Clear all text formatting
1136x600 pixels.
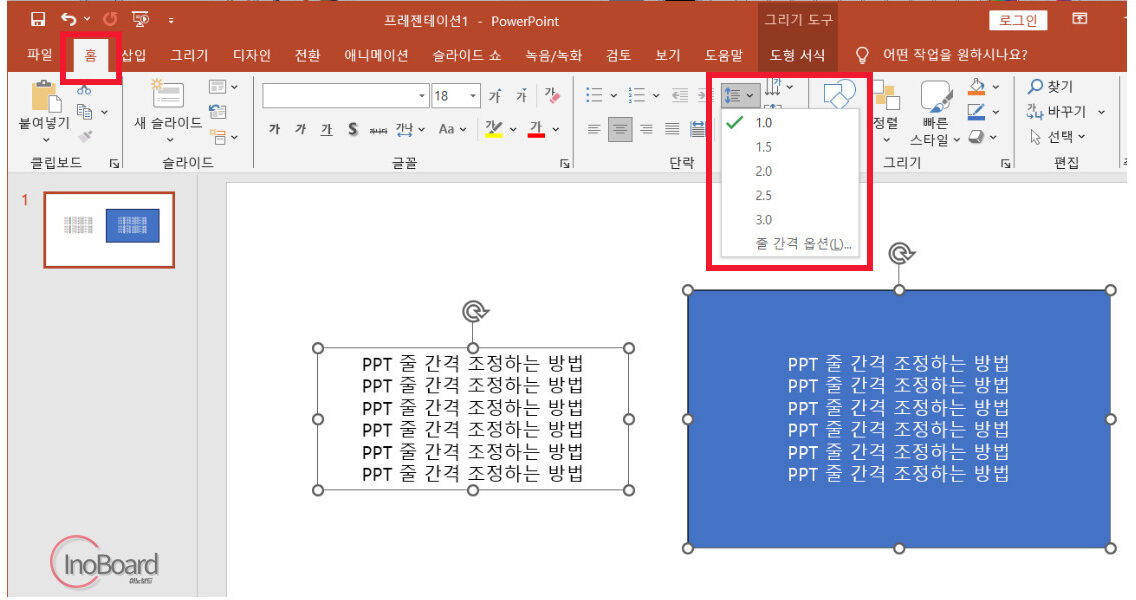[552, 96]
